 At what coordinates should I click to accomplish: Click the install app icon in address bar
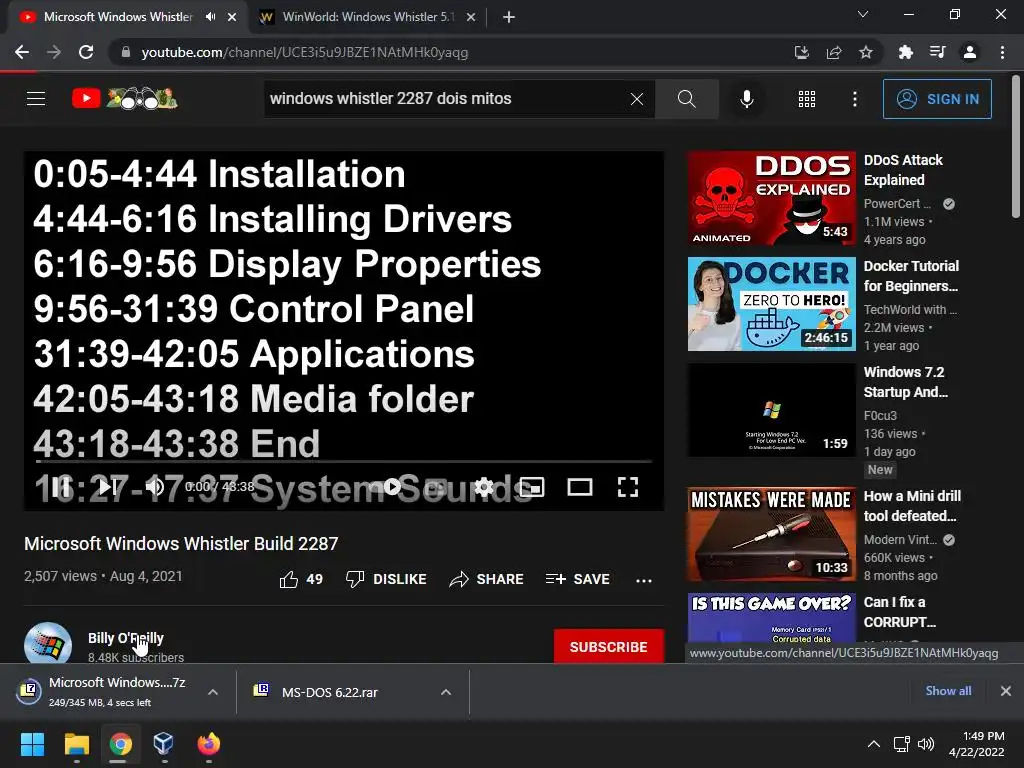[801, 52]
